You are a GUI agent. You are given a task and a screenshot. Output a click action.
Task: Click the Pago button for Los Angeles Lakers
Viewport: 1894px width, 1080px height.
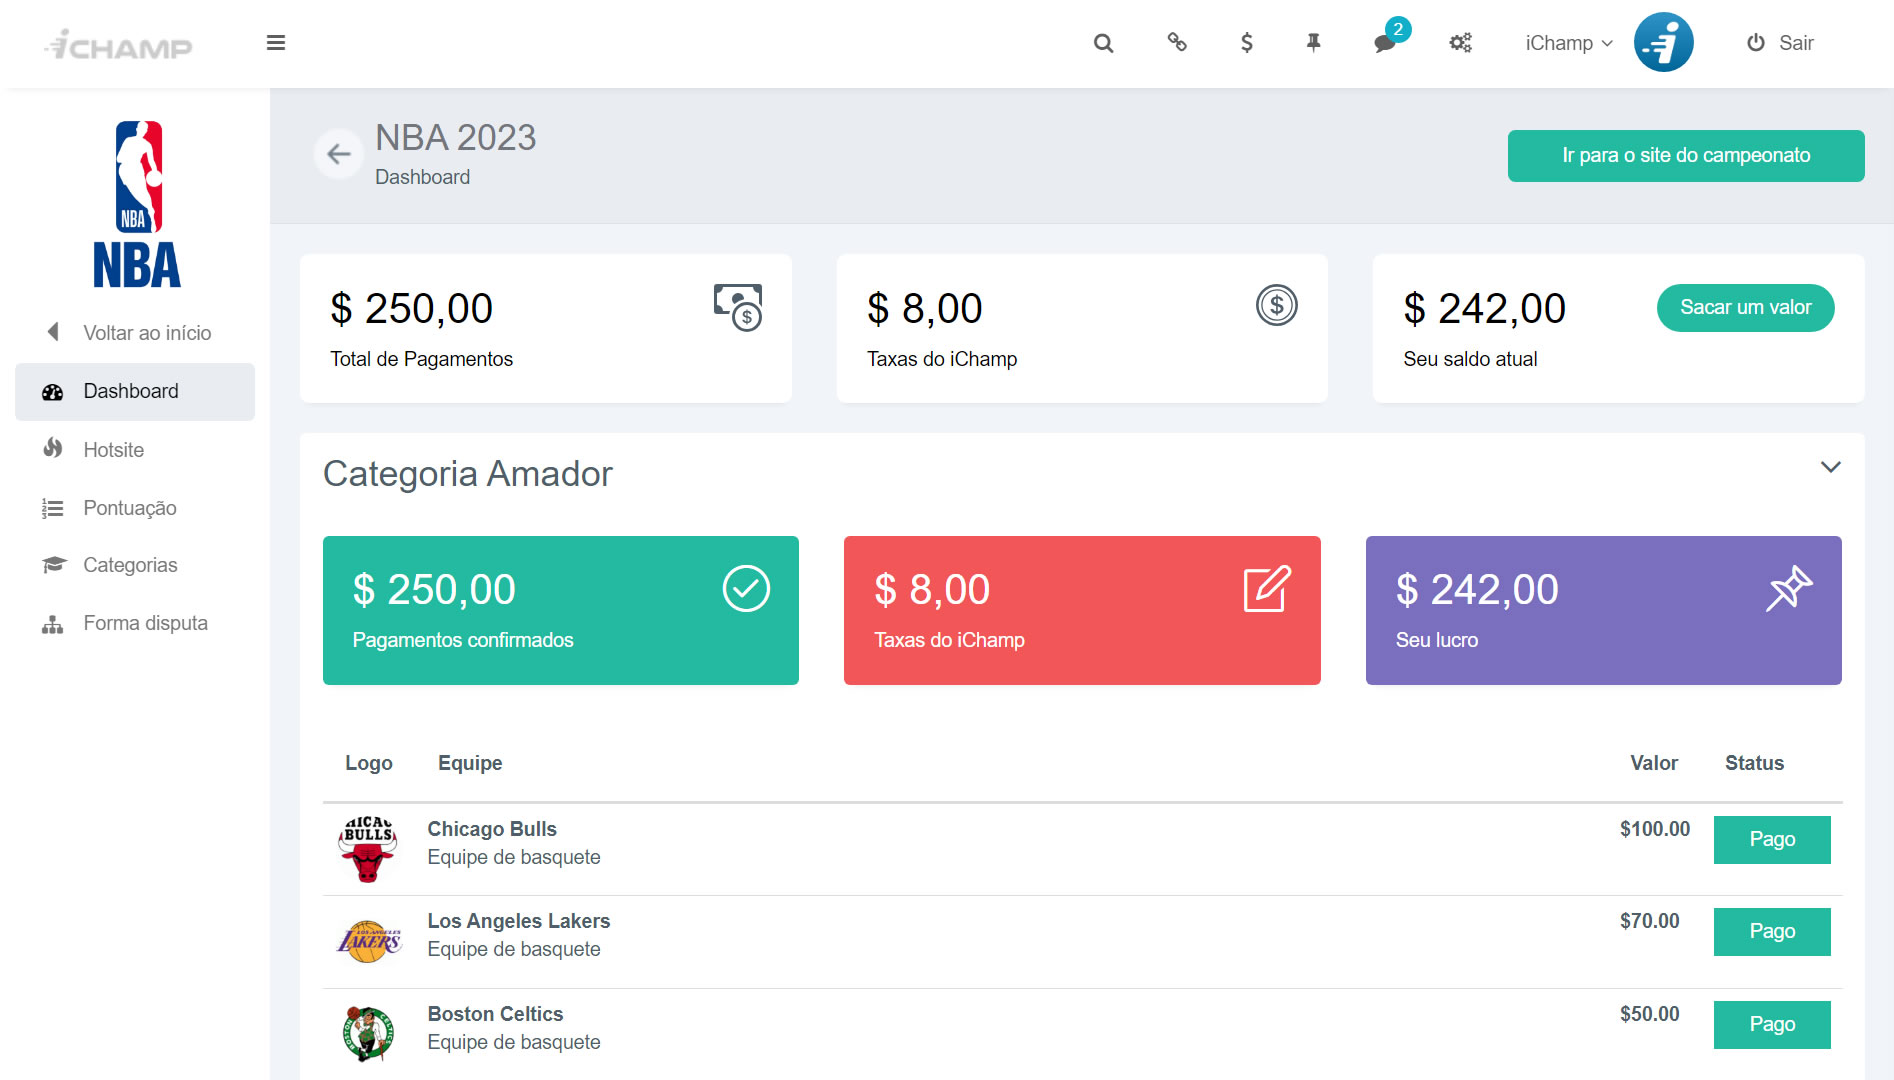coord(1772,931)
